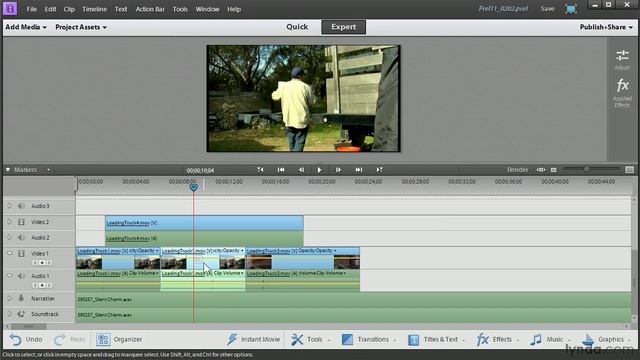
Task: Go to previous keyframe on Audio 1 track
Action: click(35, 285)
